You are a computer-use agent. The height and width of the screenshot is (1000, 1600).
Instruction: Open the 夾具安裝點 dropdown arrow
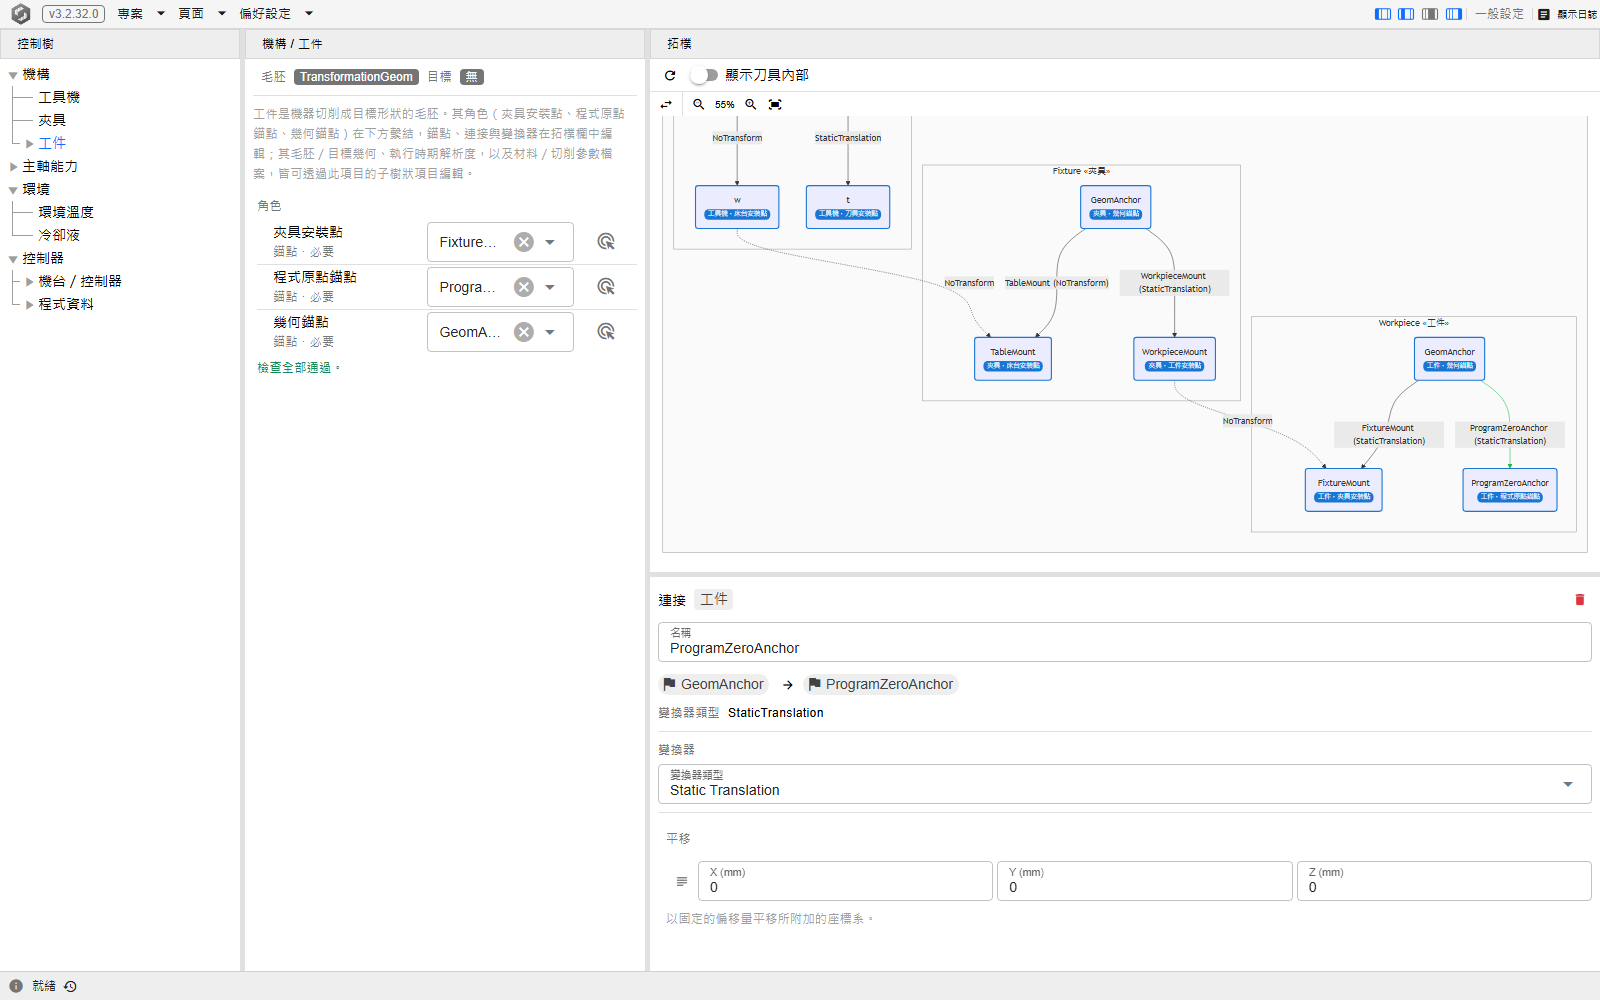[x=550, y=242]
